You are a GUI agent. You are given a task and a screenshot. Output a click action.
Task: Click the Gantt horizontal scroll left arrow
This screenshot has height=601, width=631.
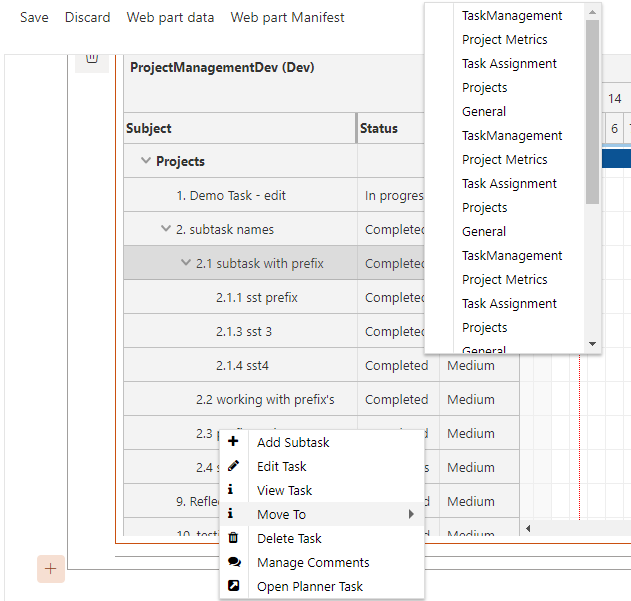coord(528,528)
